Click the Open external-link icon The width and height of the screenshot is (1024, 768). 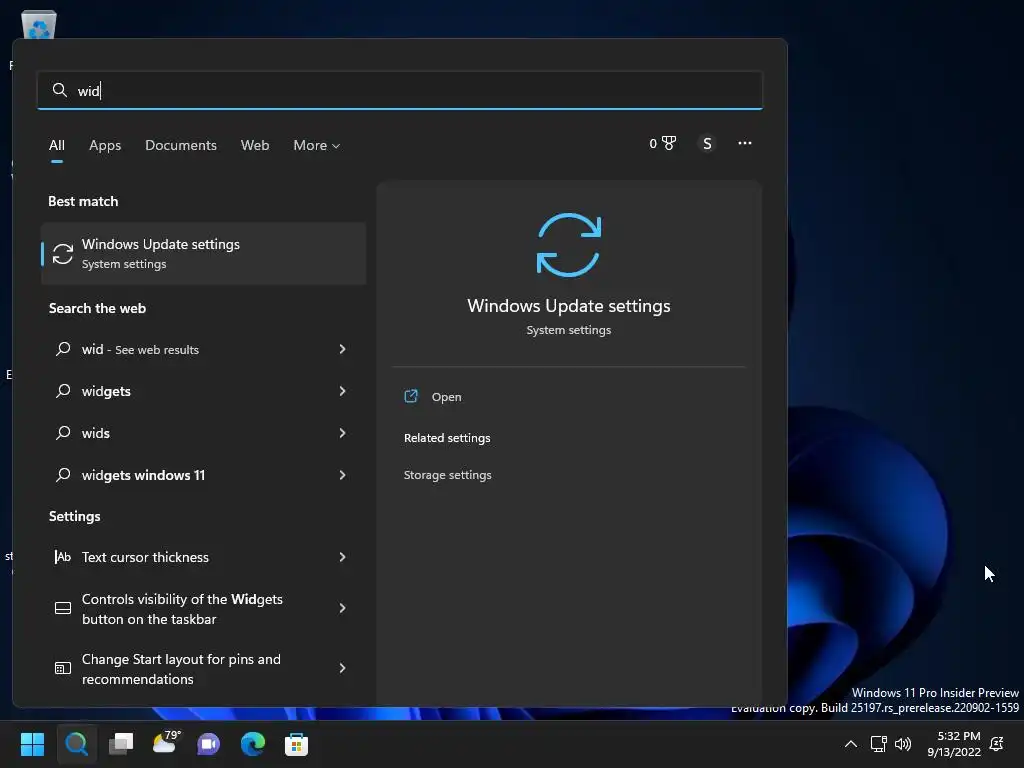411,396
